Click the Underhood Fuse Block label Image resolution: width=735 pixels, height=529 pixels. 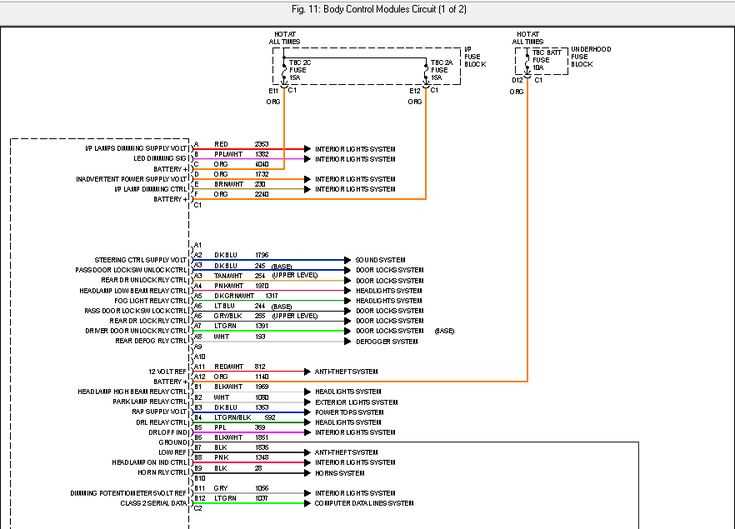click(x=590, y=57)
